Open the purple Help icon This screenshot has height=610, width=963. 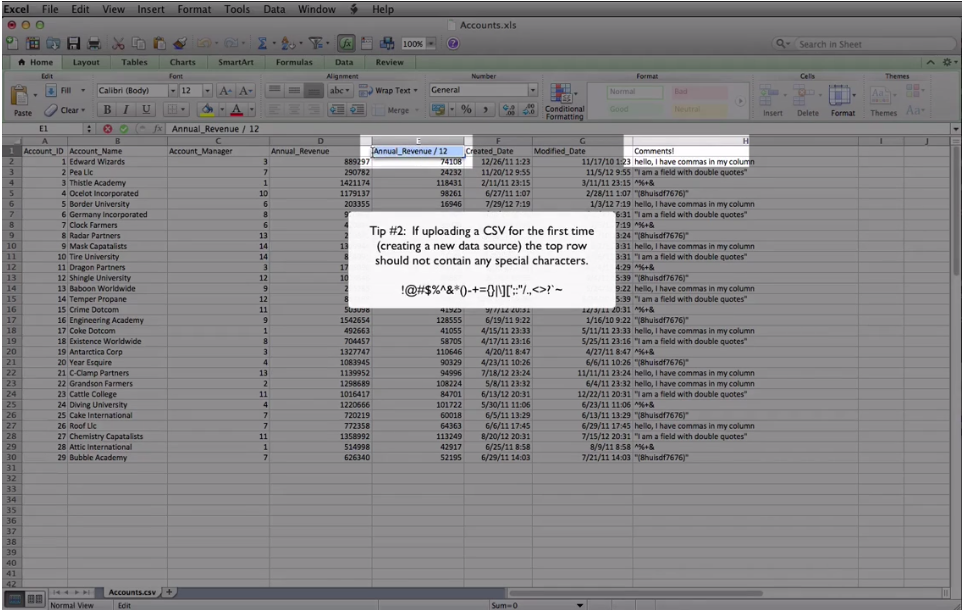453,44
